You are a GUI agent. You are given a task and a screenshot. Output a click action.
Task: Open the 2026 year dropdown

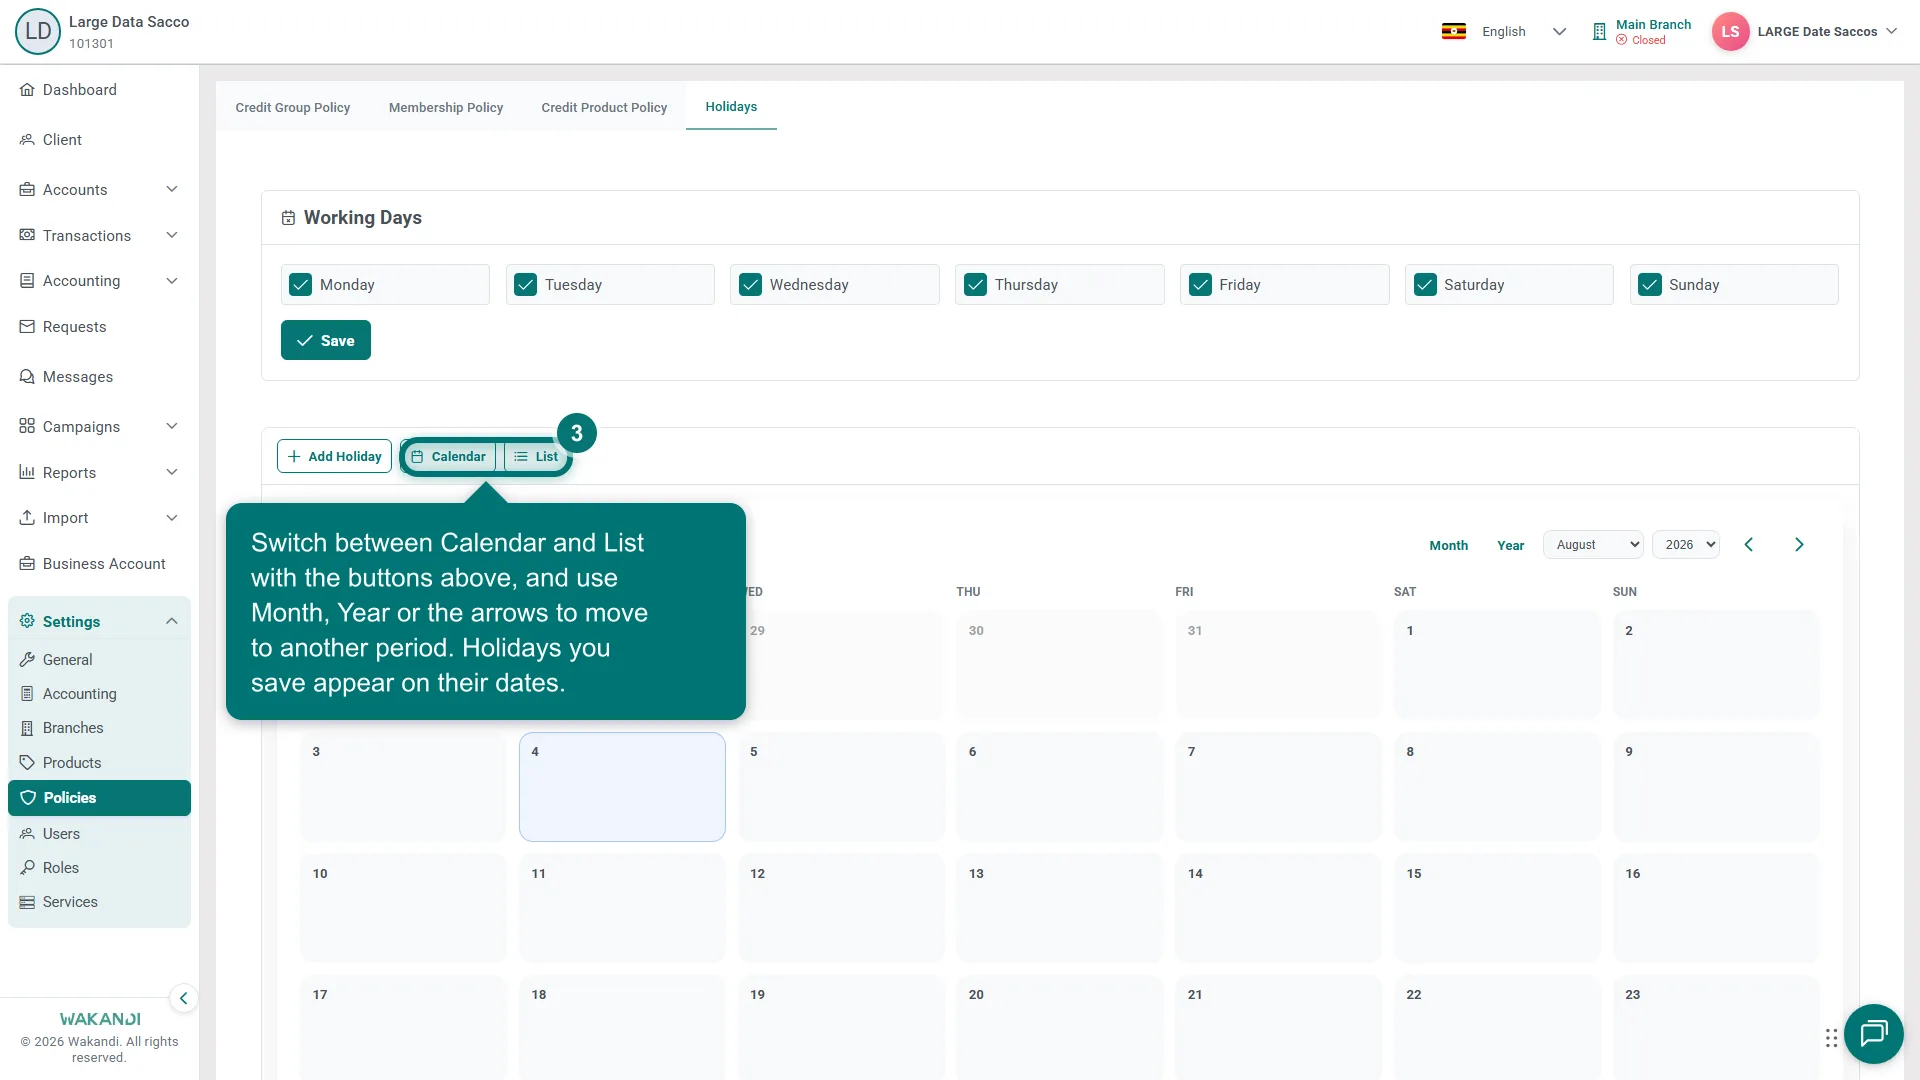tap(1686, 545)
